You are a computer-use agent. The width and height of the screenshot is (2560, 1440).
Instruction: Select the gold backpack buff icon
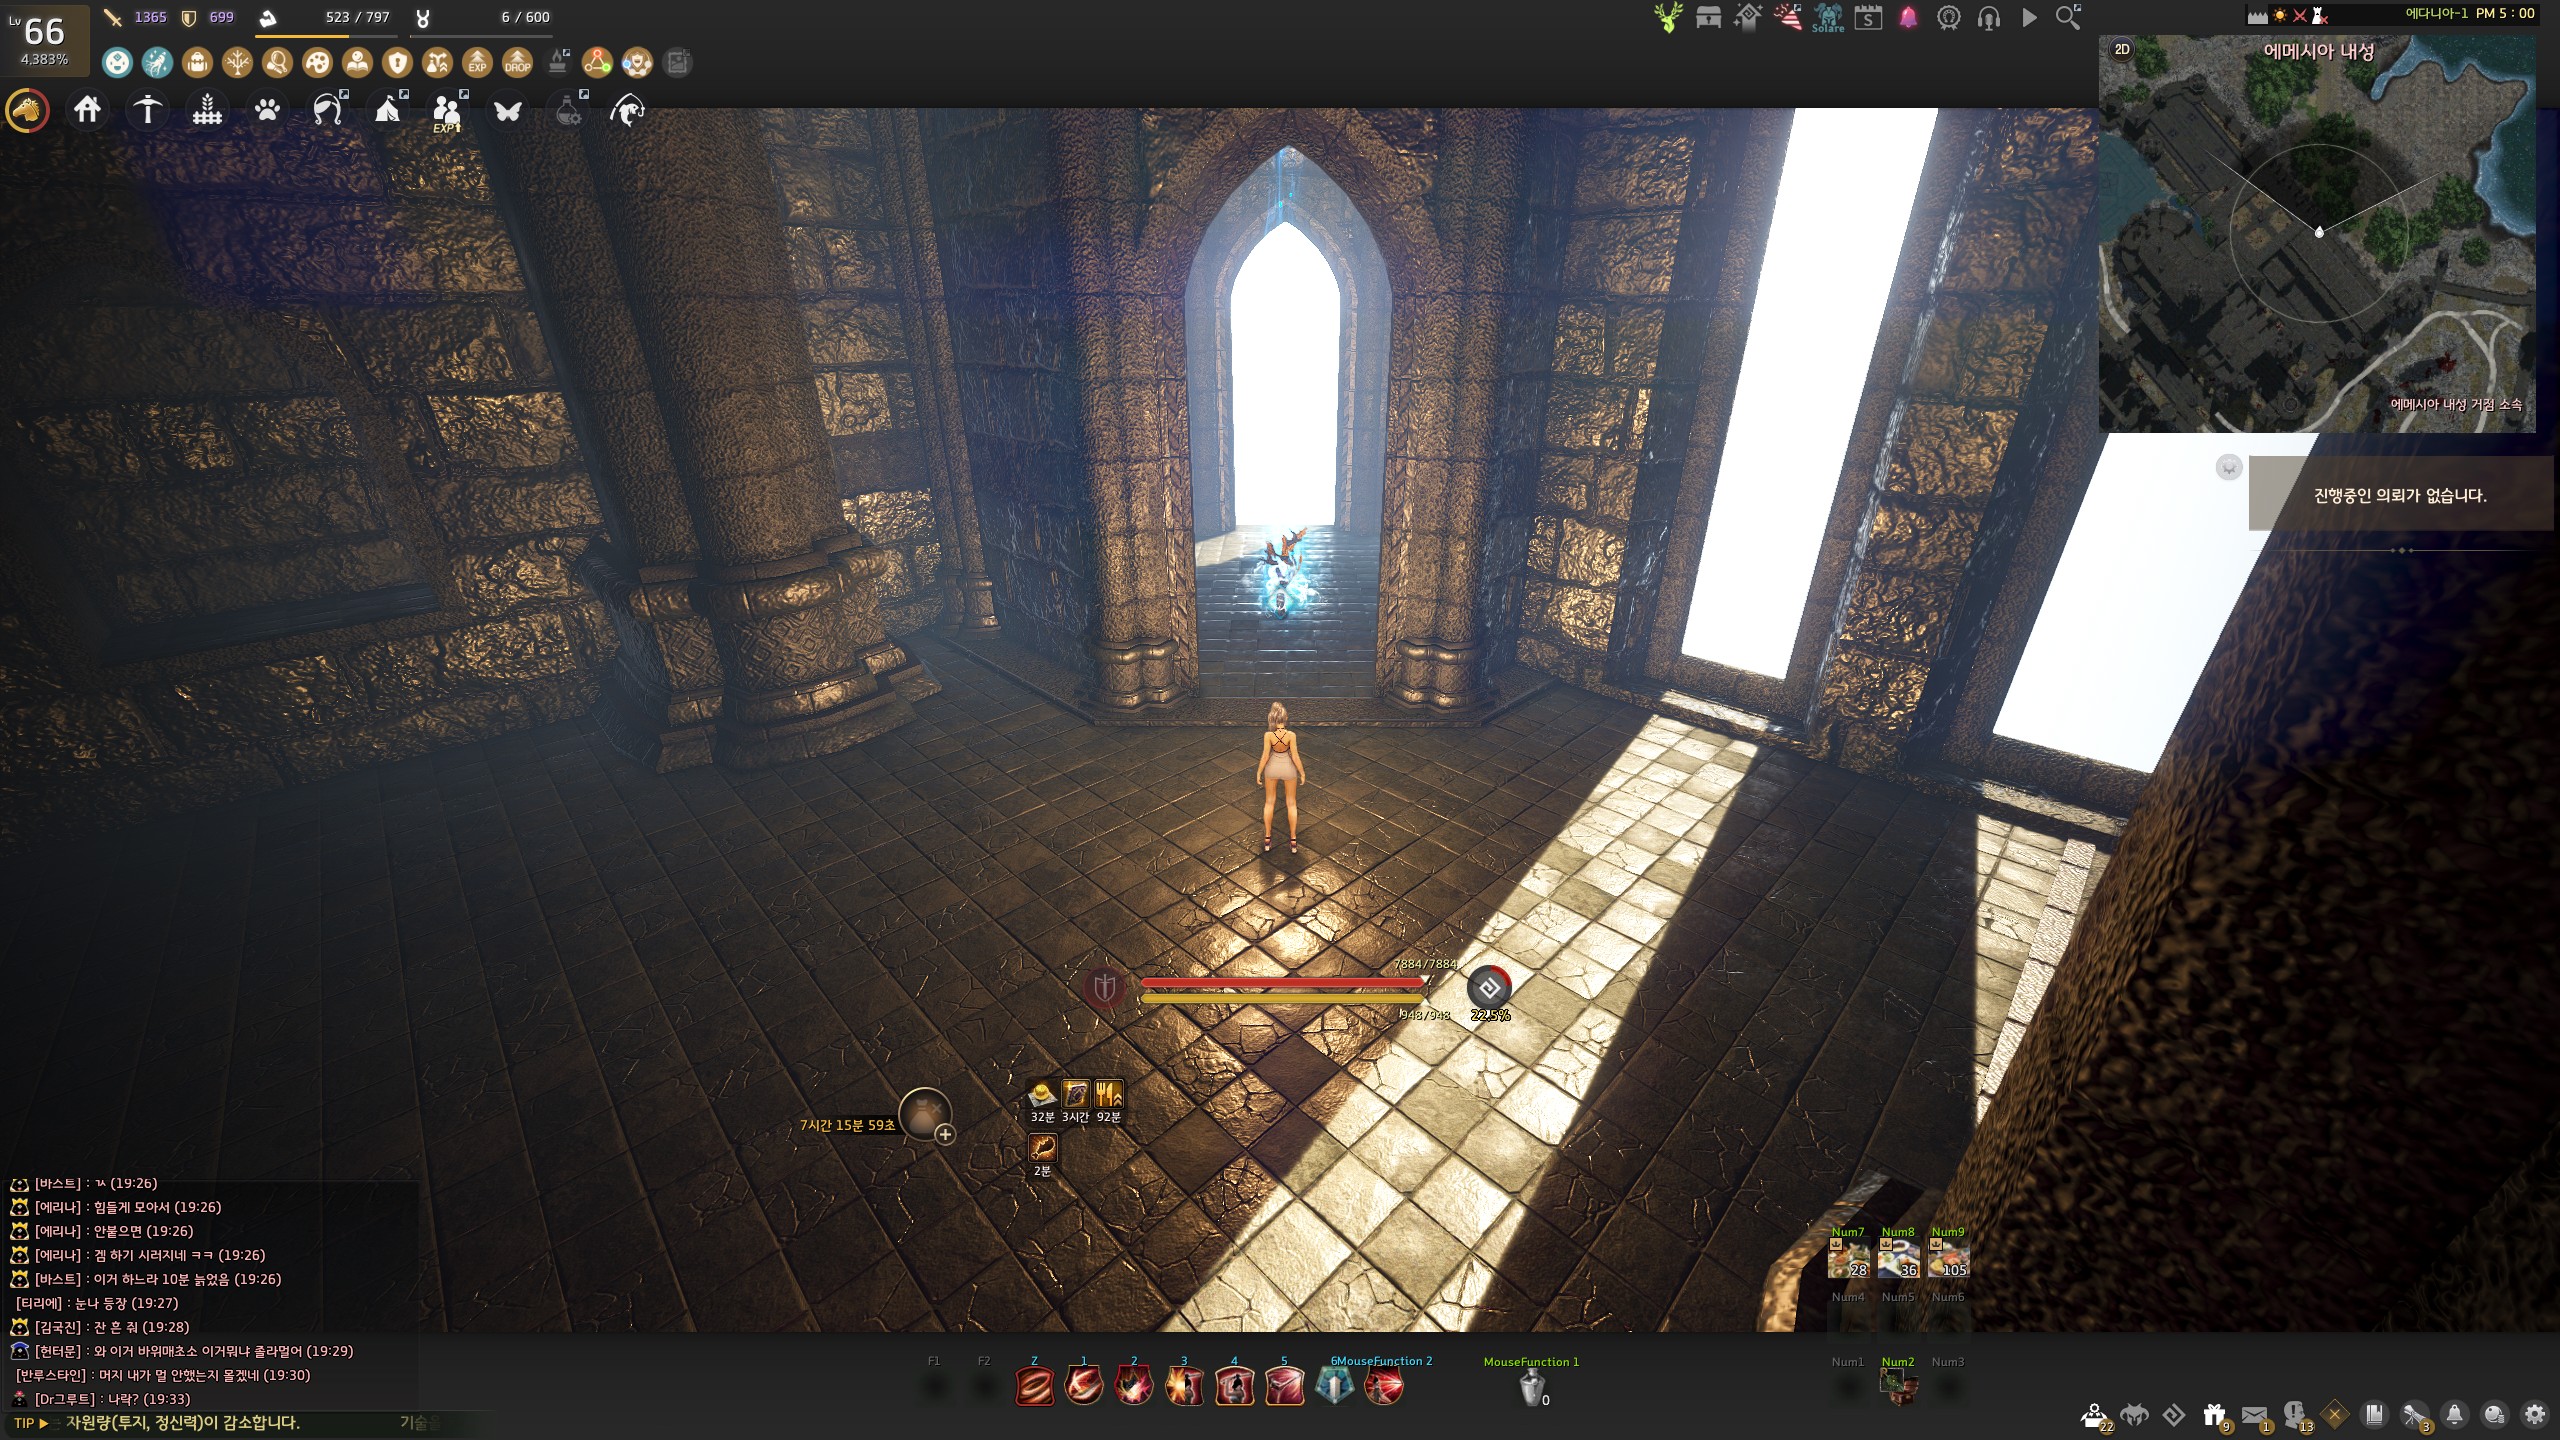[197, 63]
